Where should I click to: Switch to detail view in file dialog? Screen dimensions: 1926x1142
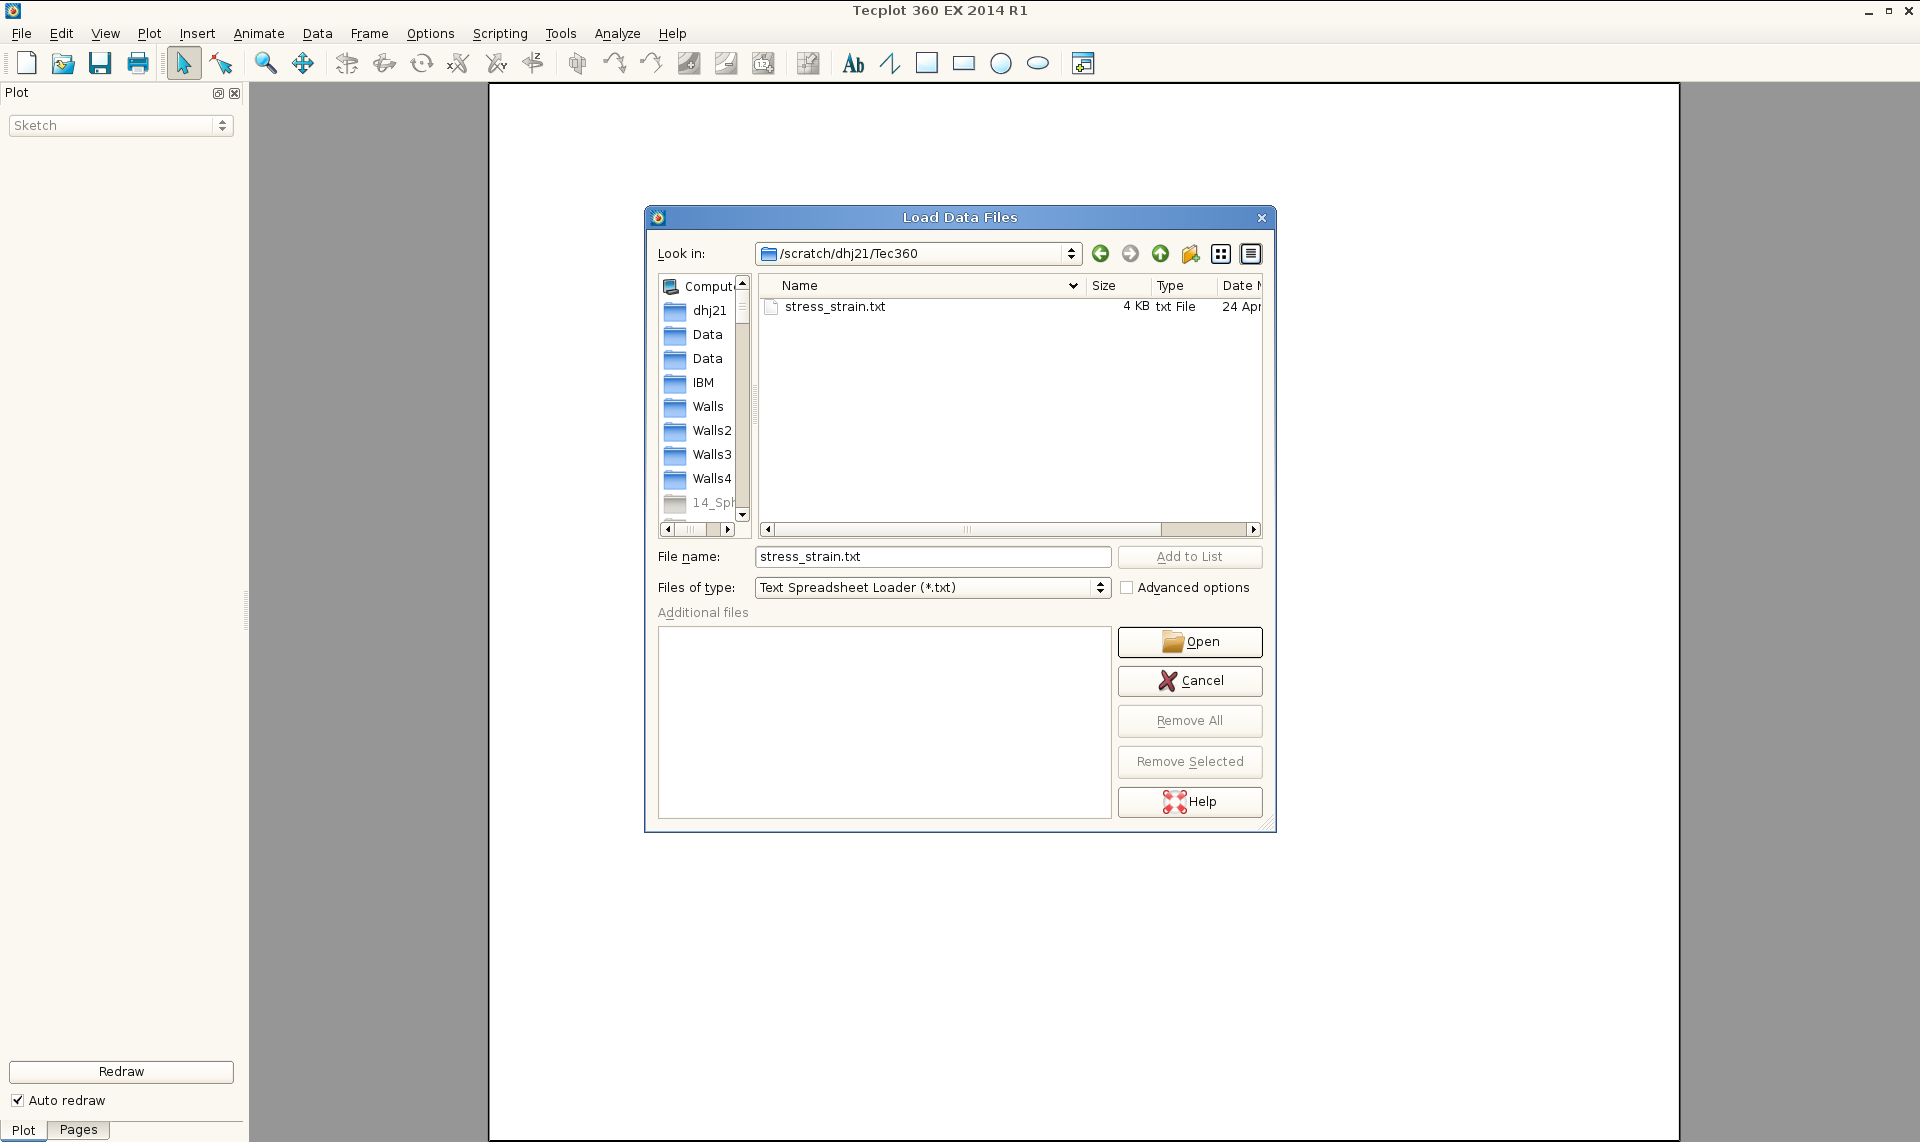coord(1251,254)
